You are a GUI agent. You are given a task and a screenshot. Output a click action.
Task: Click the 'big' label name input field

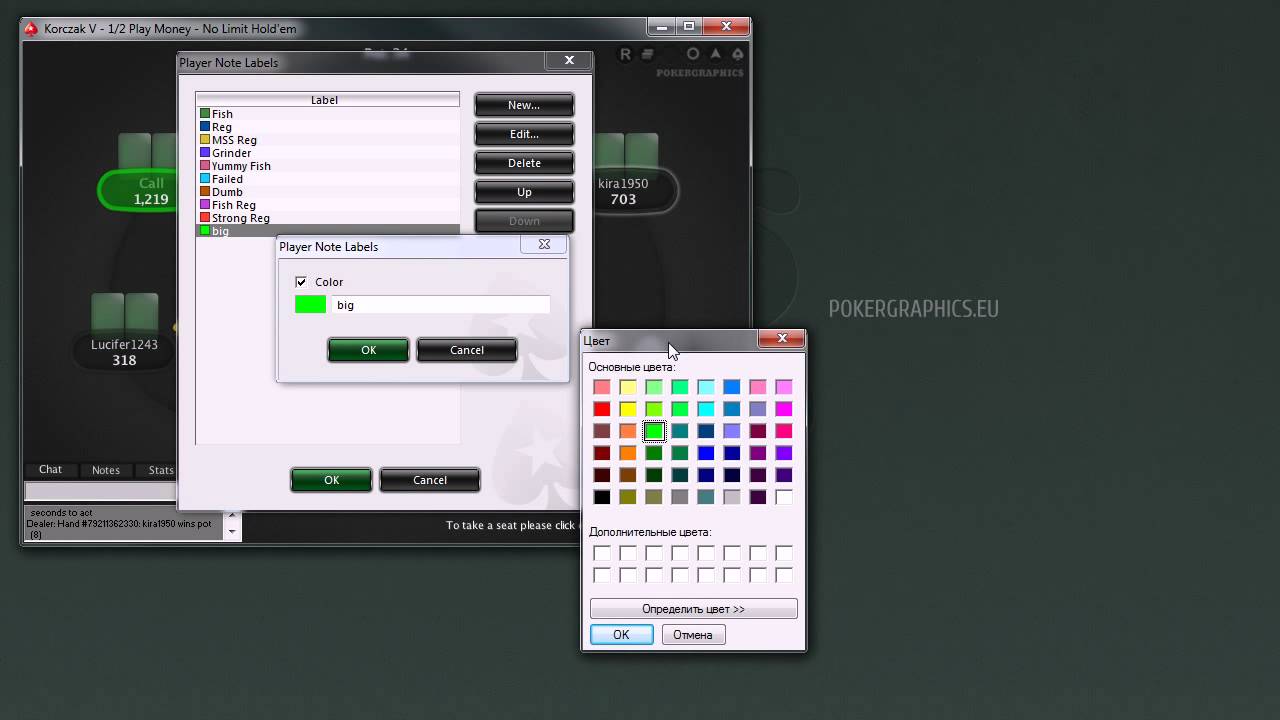click(441, 305)
